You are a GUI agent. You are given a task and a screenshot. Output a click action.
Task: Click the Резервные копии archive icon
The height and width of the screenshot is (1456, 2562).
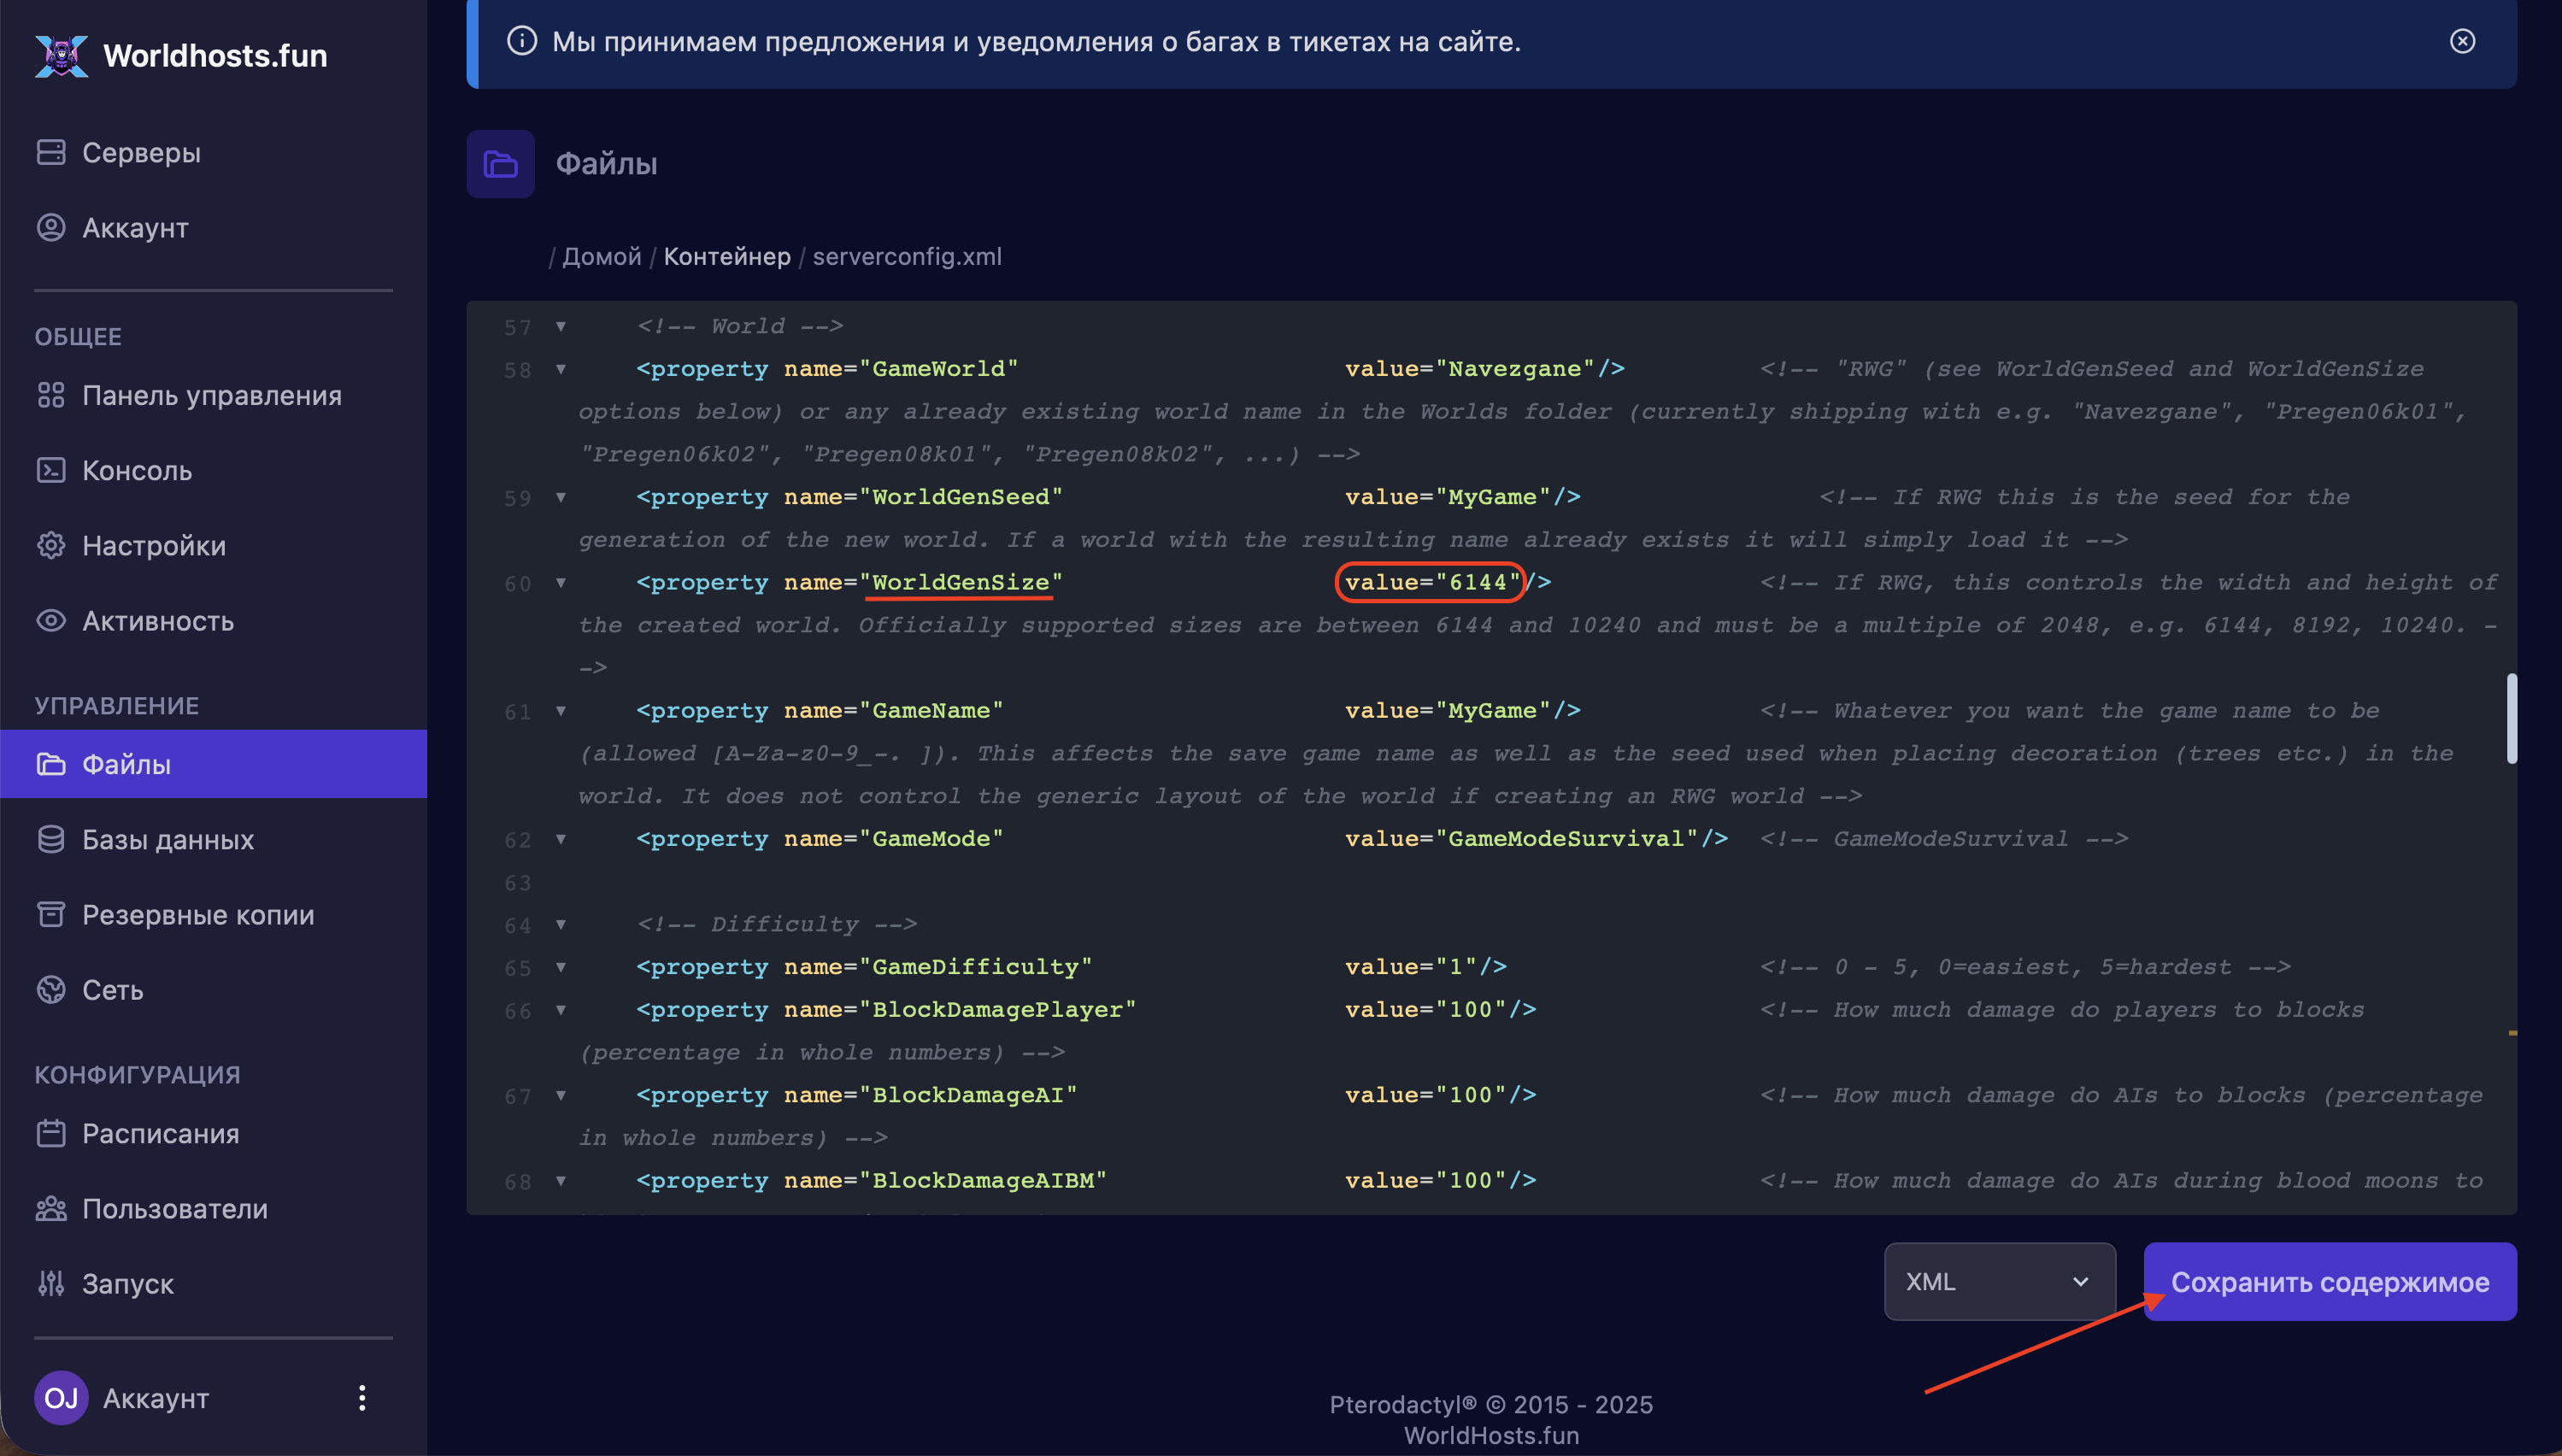51,914
